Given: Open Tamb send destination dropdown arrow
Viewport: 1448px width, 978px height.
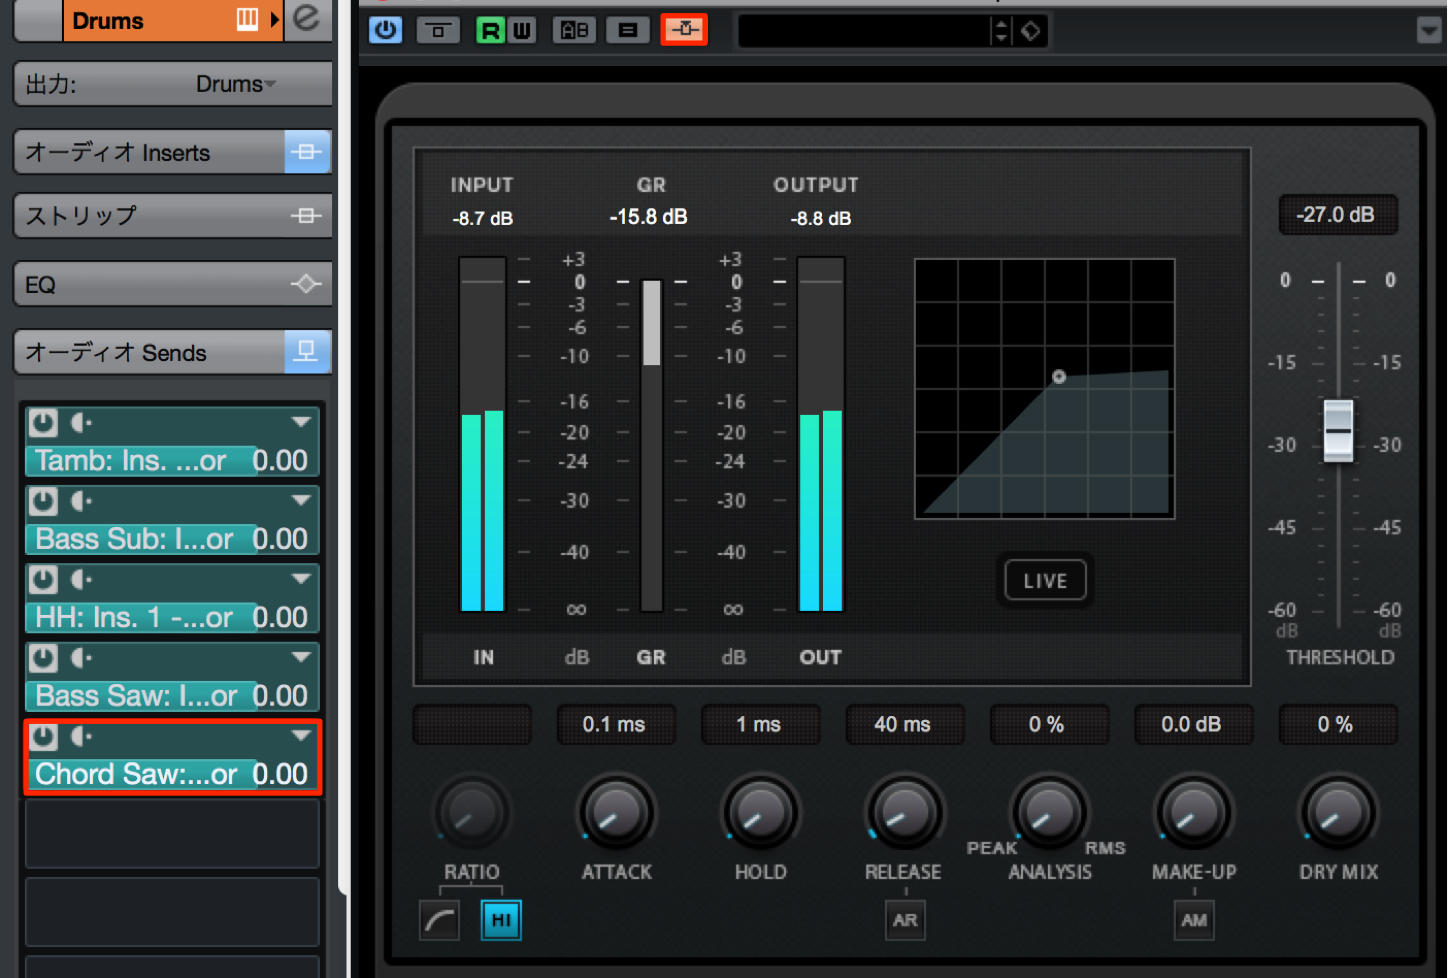Looking at the screenshot, I should 301,422.
